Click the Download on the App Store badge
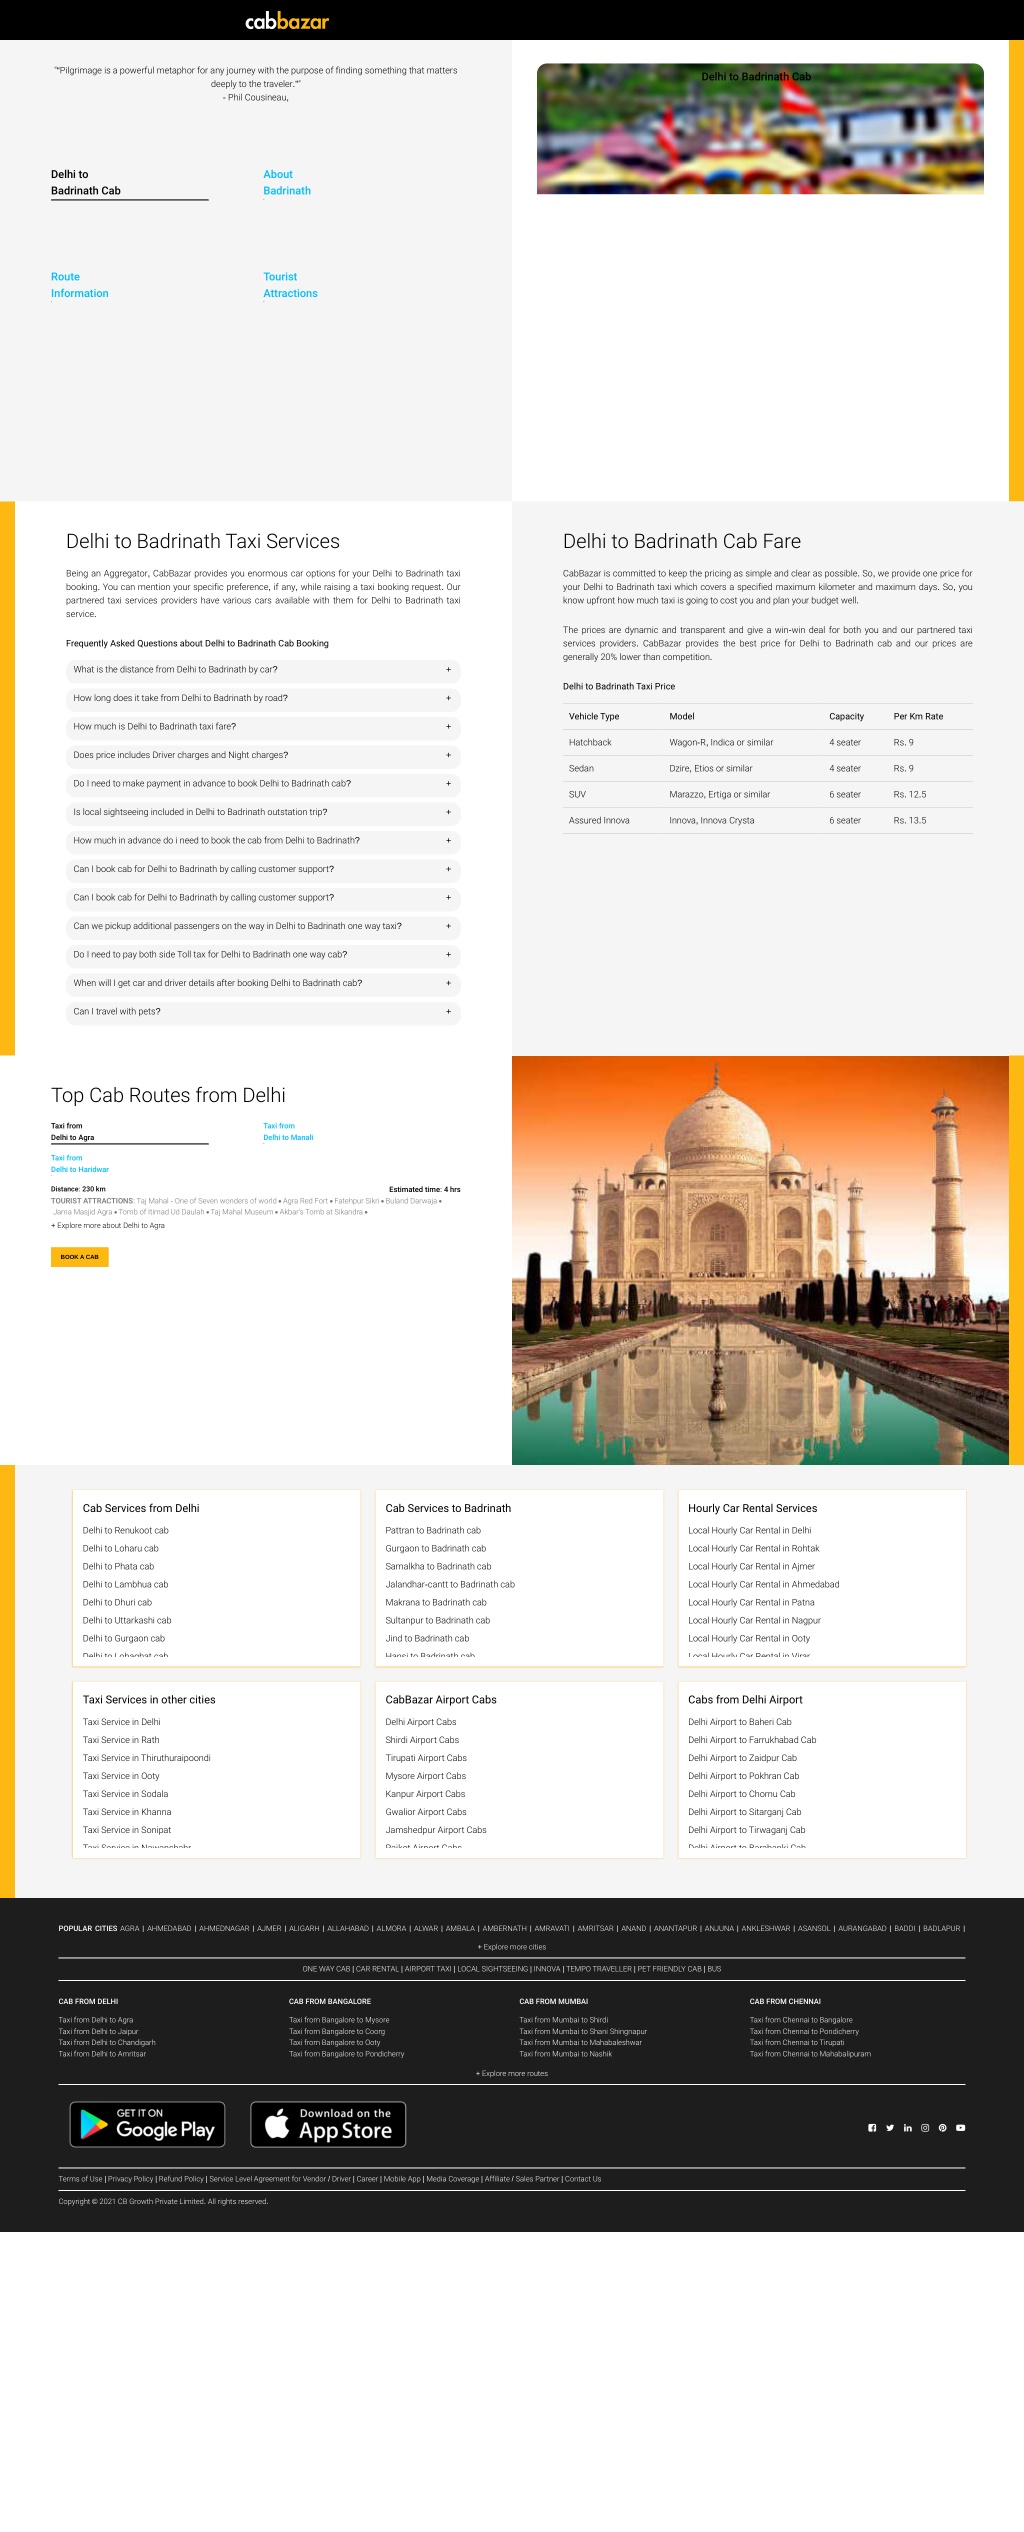The image size is (1024, 2532). coord(328,2124)
